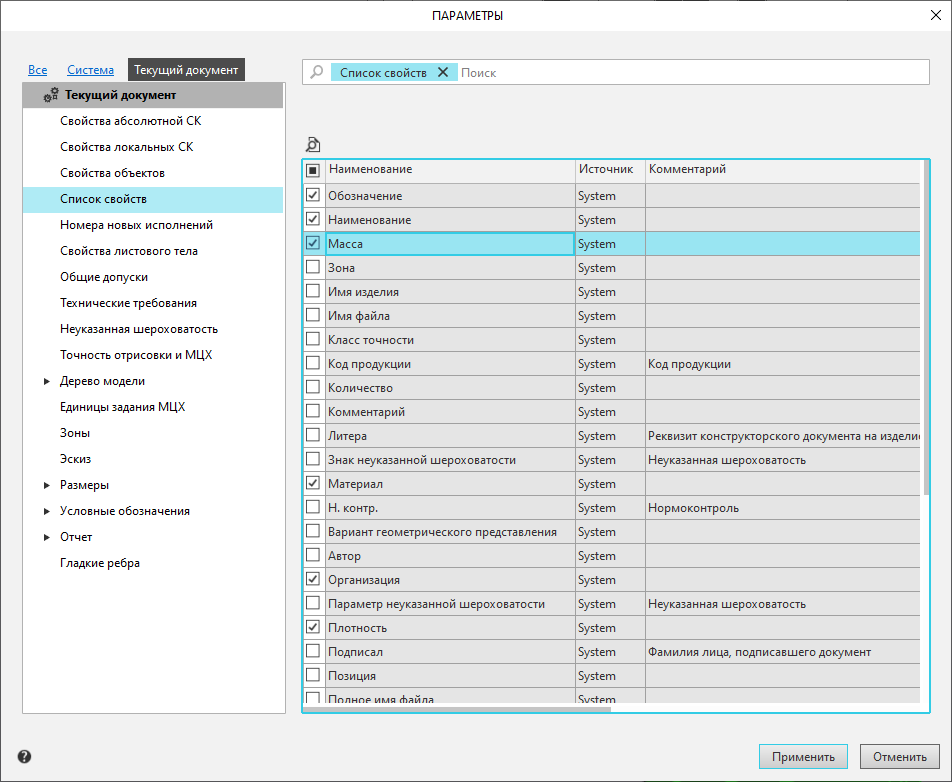Screen dimensions: 952x782
Task: Toggle the select-all checkbox in table header
Action: [x=313, y=170]
